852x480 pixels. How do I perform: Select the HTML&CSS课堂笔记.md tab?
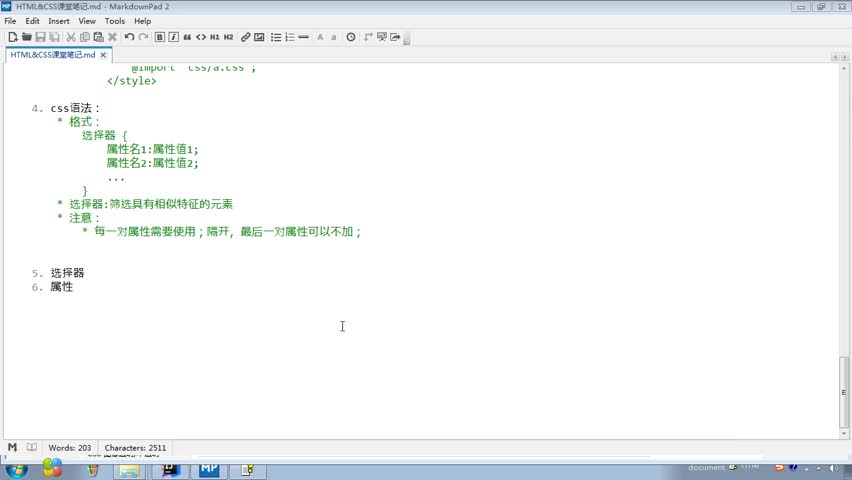coord(53,55)
